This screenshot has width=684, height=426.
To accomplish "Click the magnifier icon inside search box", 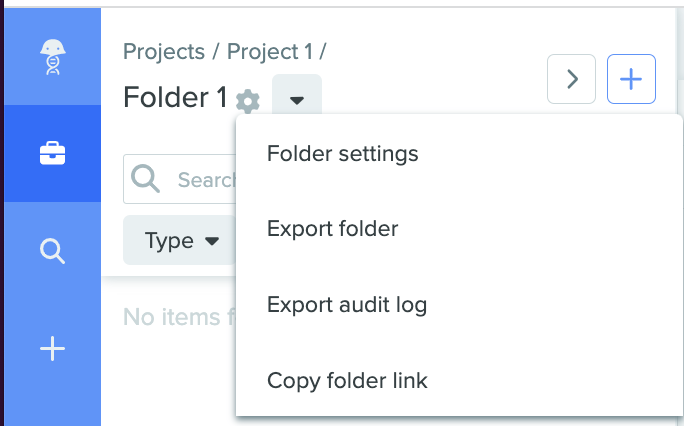I will tap(145, 178).
